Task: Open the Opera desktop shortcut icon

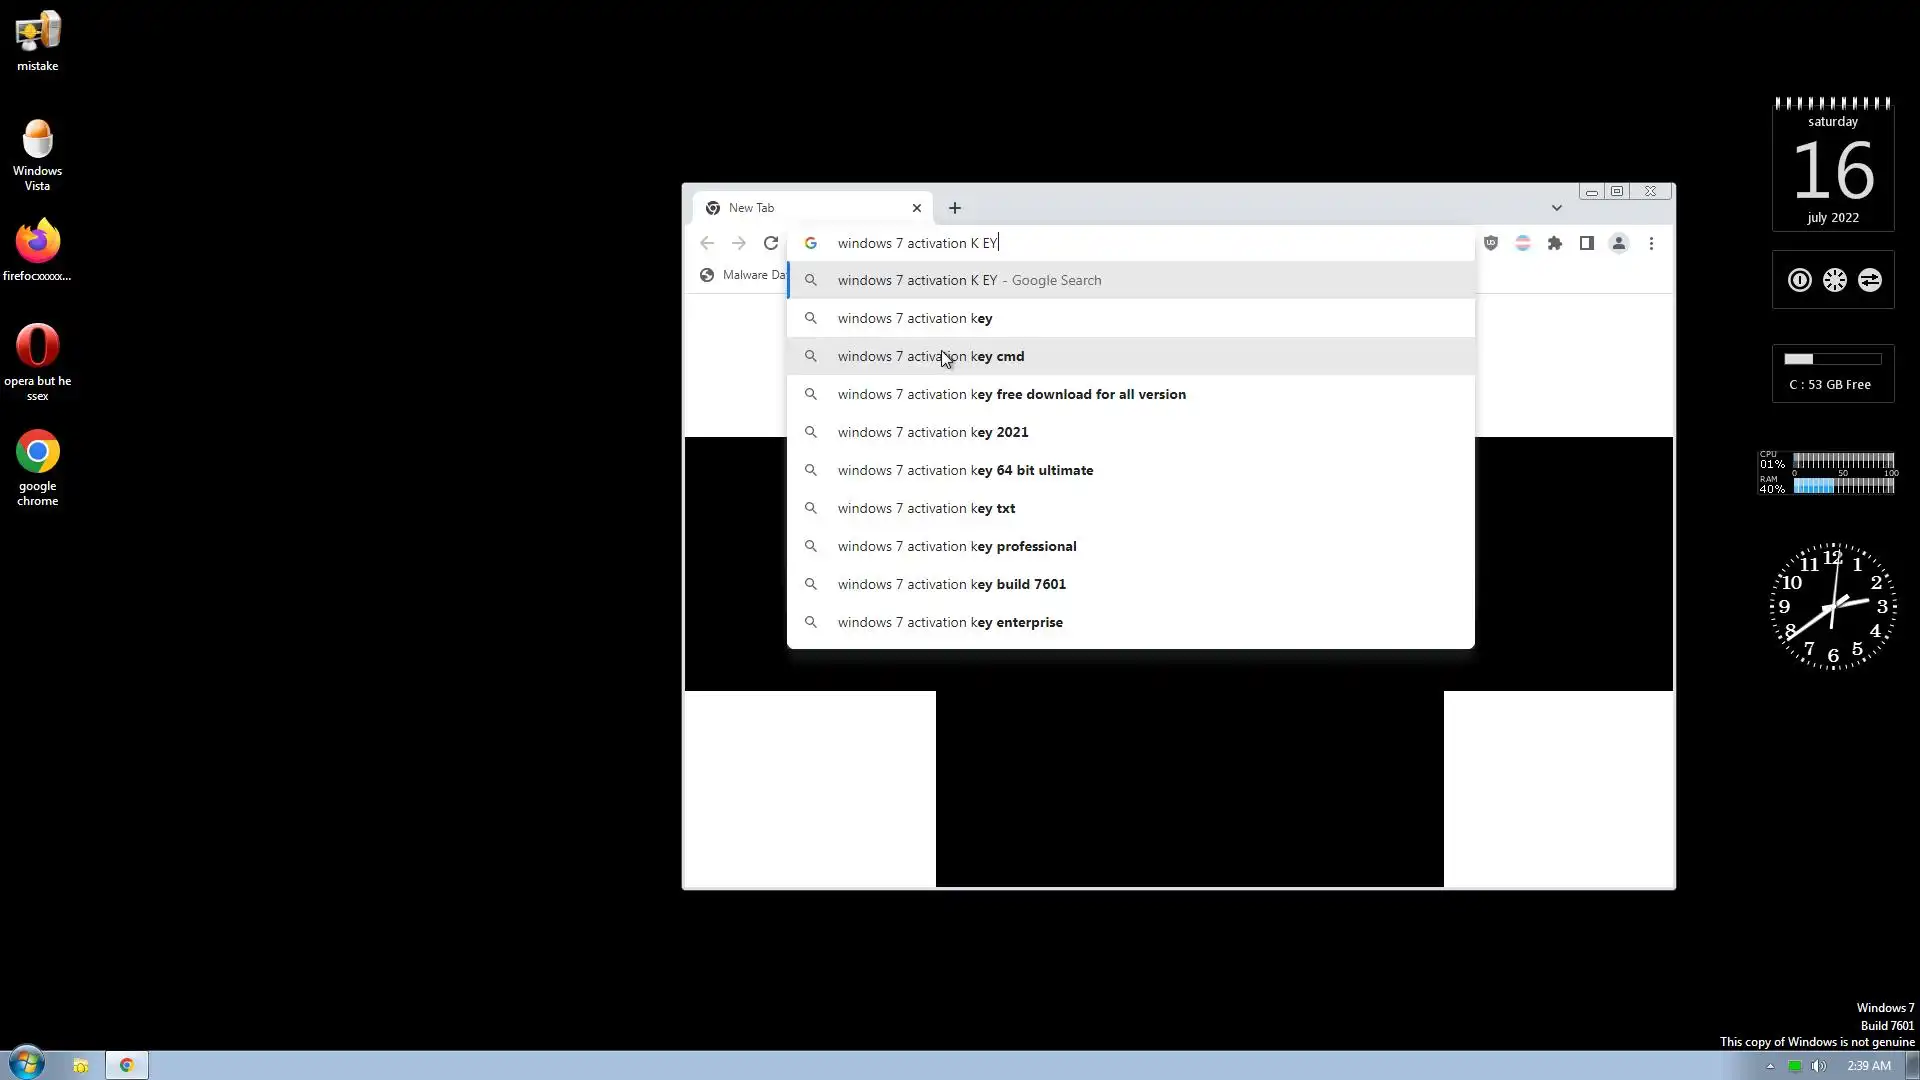Action: pyautogui.click(x=38, y=347)
